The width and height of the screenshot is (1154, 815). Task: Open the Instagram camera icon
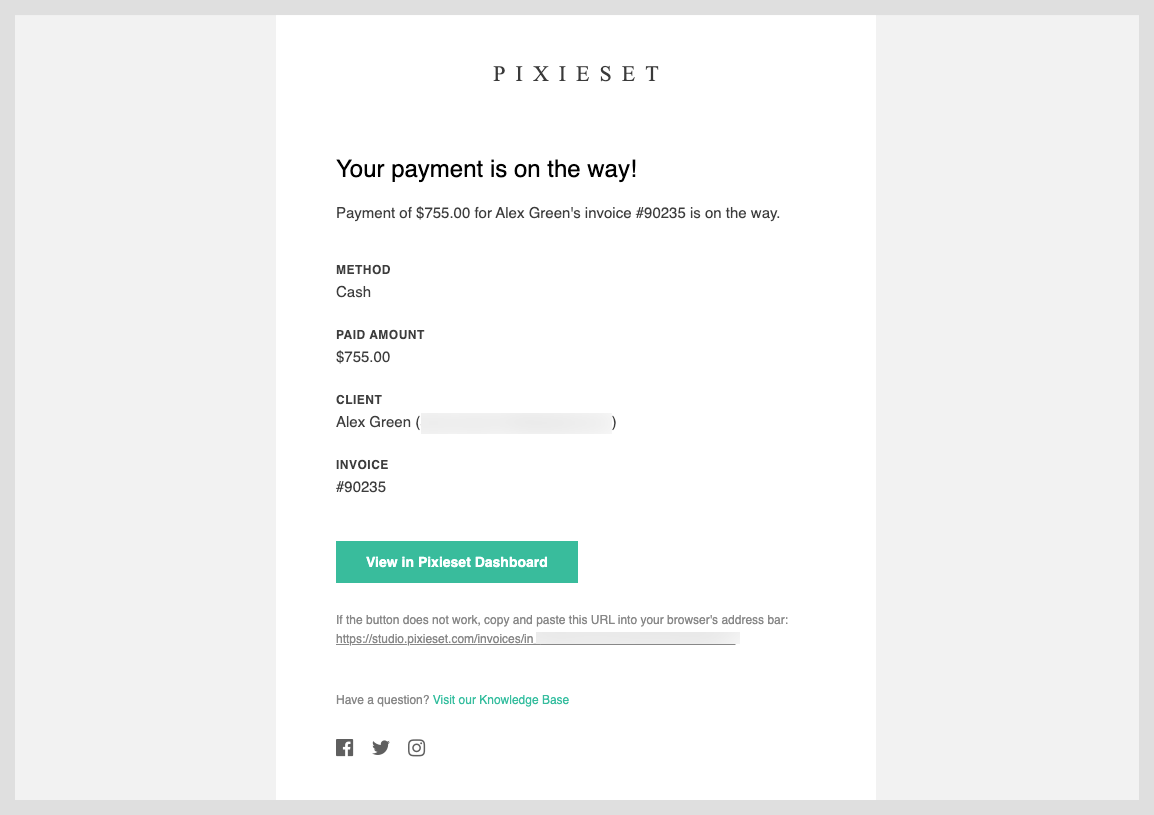coord(417,747)
